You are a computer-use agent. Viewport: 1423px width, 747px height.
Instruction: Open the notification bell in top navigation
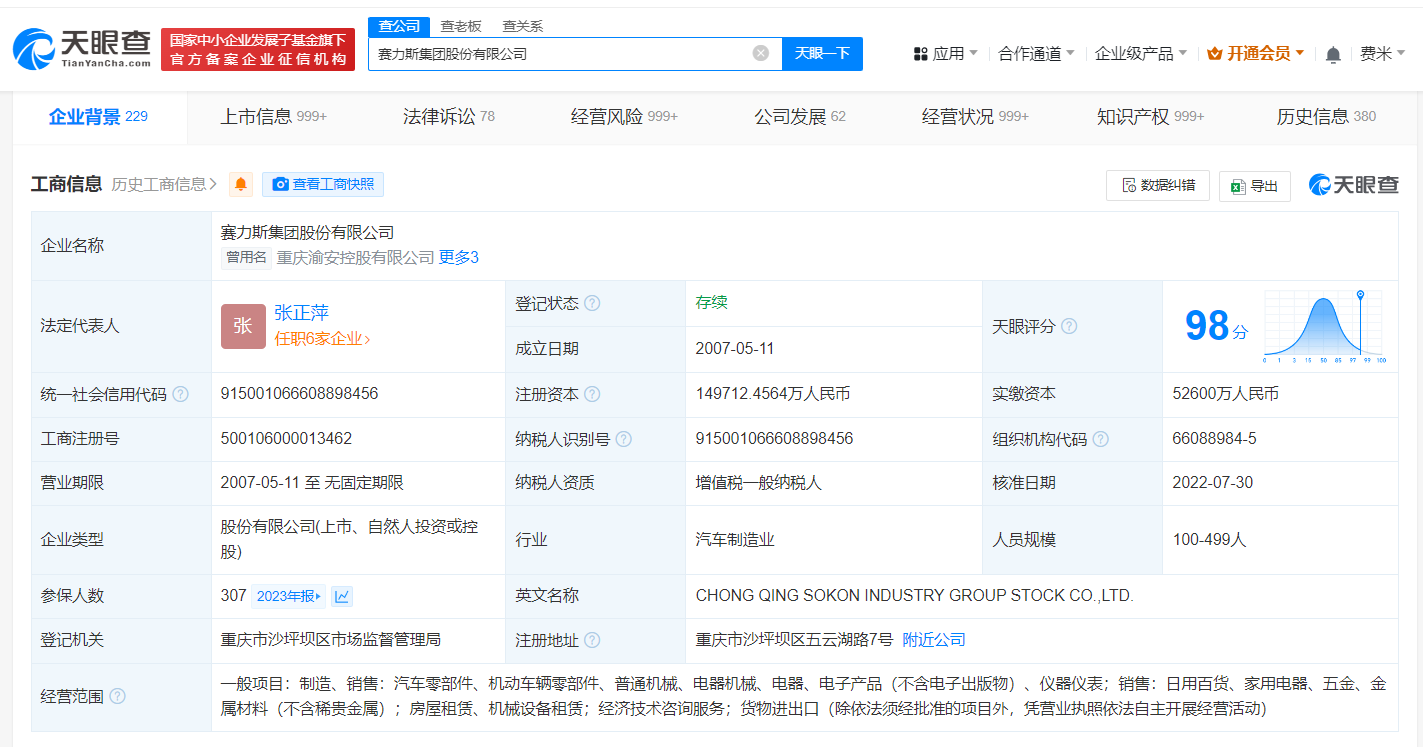click(x=1333, y=55)
